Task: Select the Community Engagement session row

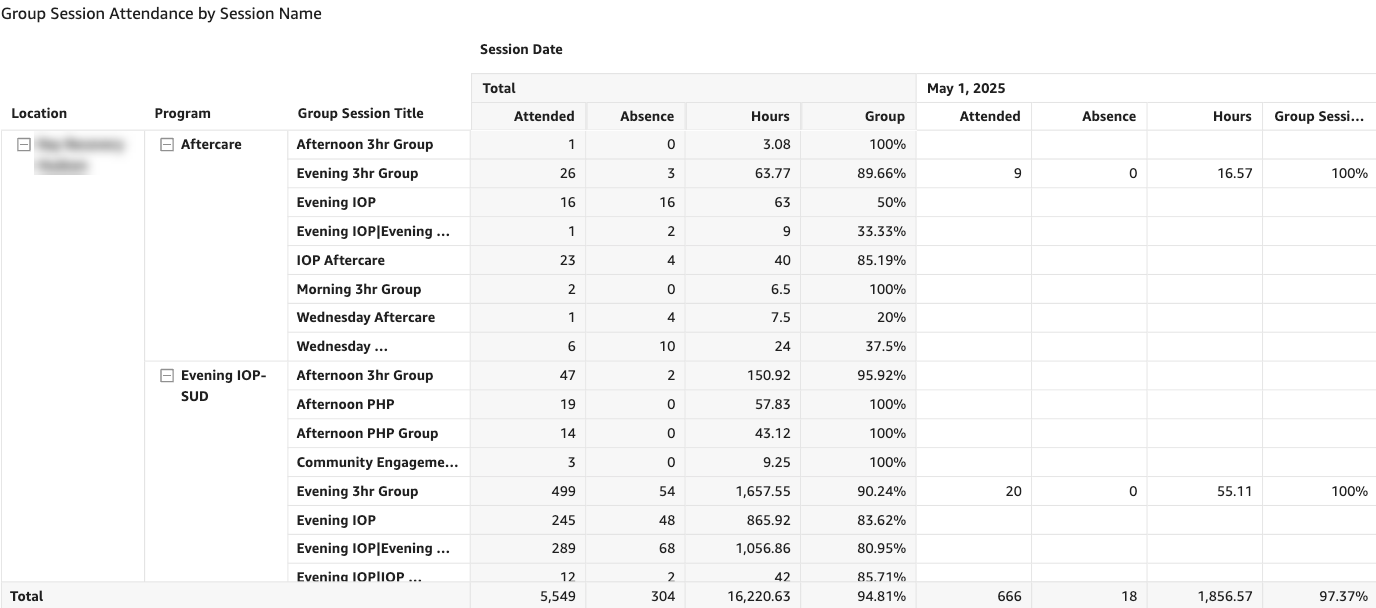Action: (x=377, y=463)
